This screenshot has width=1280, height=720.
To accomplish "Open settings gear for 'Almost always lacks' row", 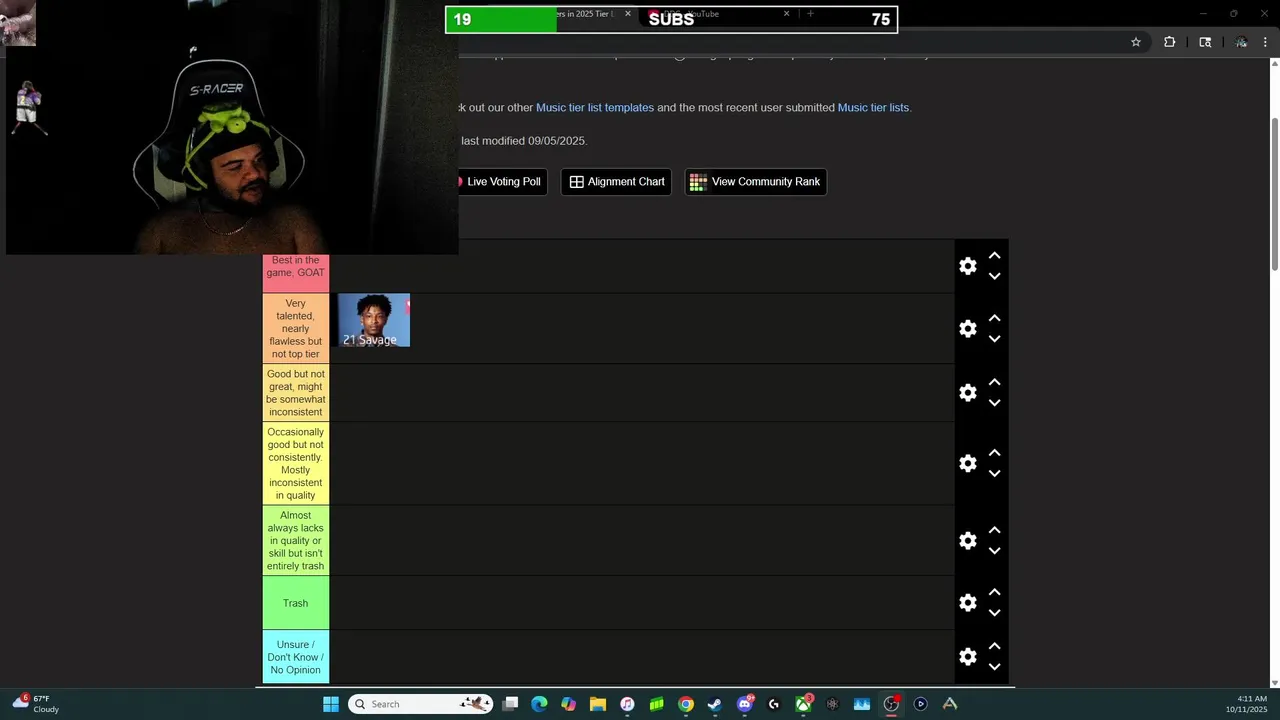I will (x=968, y=541).
